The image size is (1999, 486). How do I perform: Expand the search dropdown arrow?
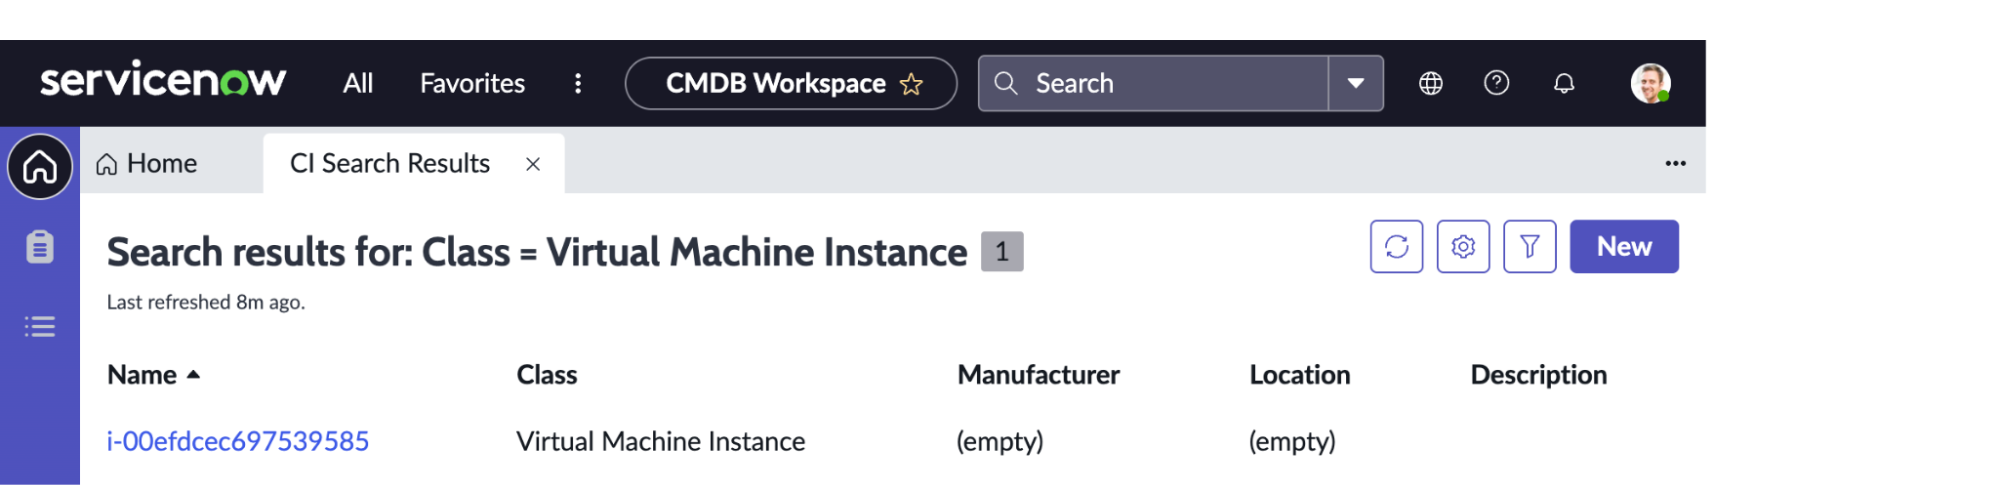1356,83
